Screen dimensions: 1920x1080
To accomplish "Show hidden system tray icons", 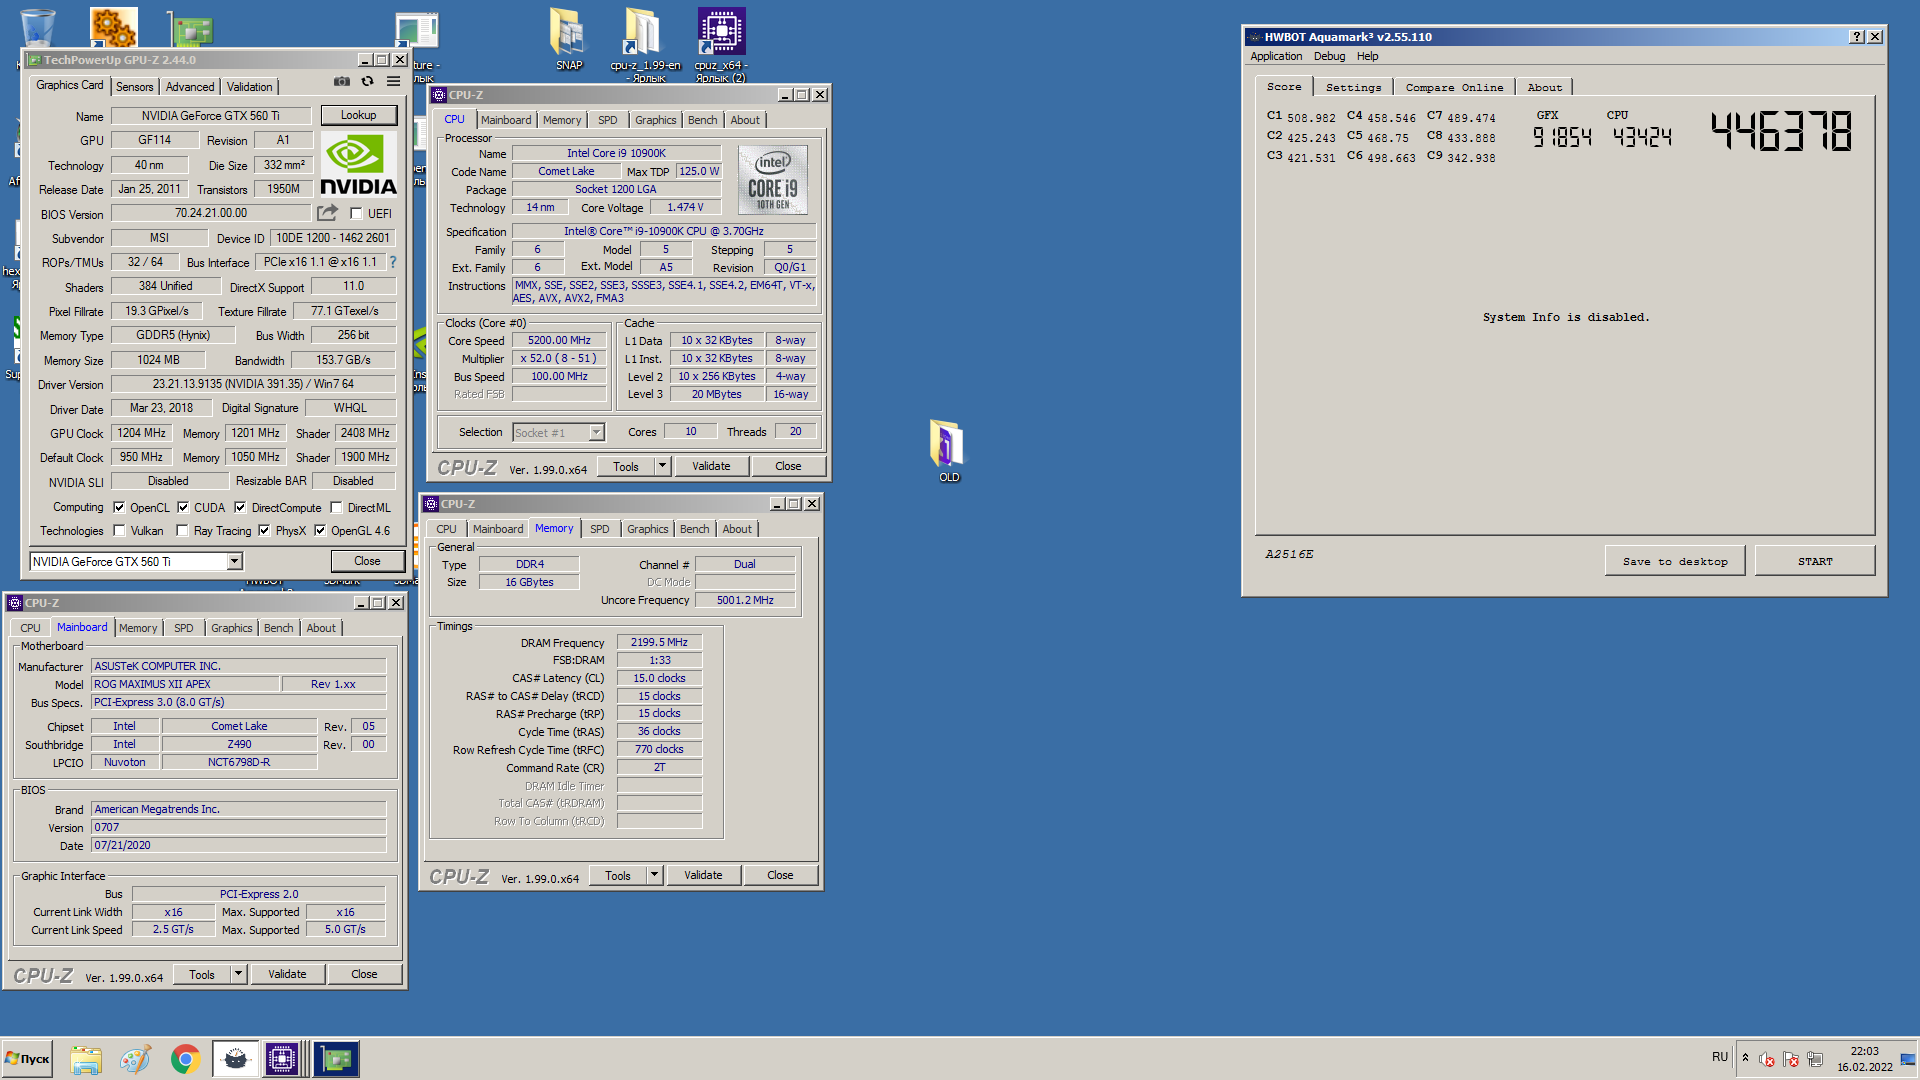I will click(x=1745, y=1058).
